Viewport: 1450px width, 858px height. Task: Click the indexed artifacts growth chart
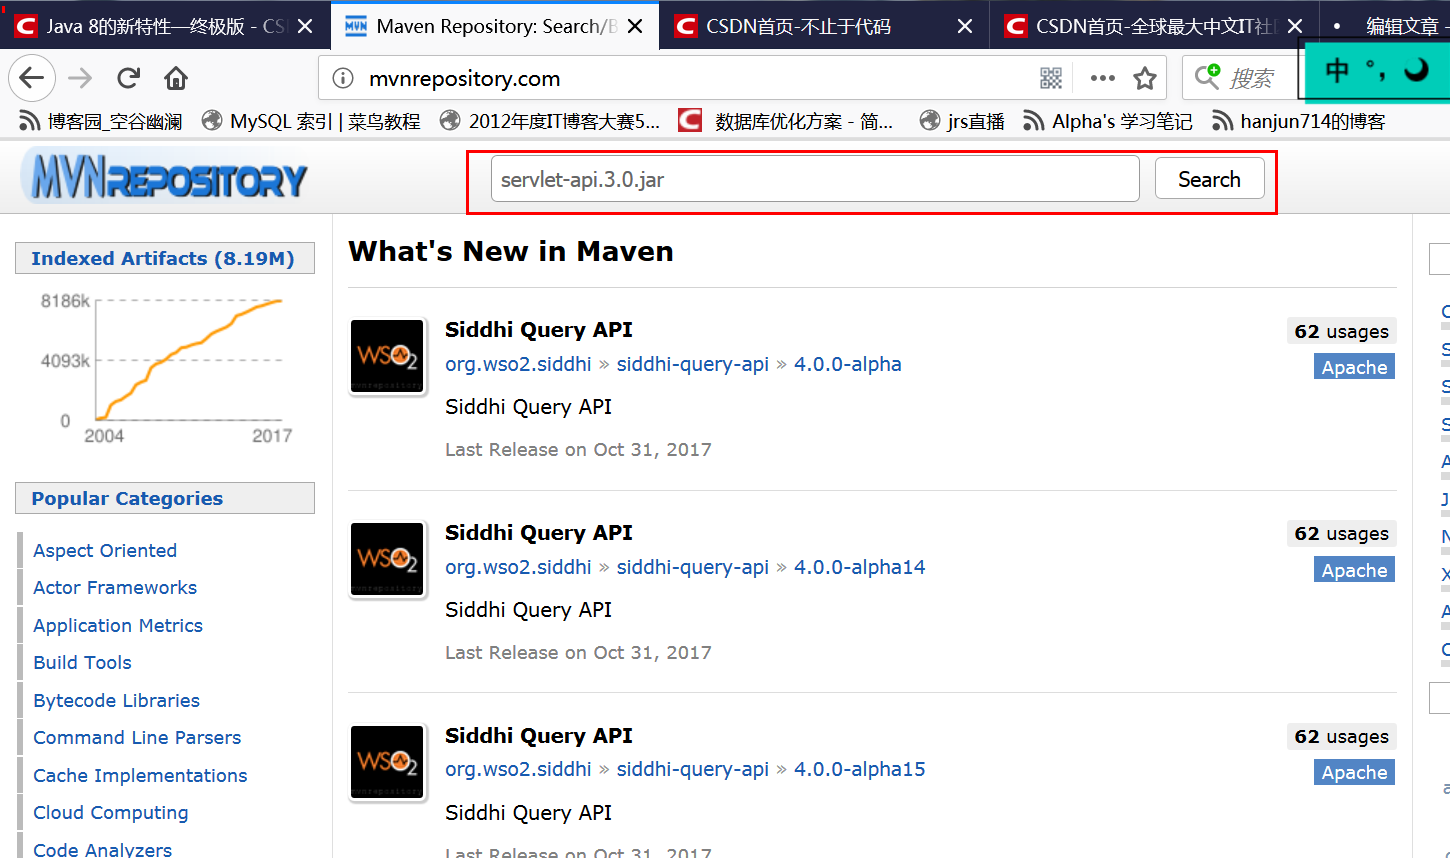pyautogui.click(x=167, y=367)
